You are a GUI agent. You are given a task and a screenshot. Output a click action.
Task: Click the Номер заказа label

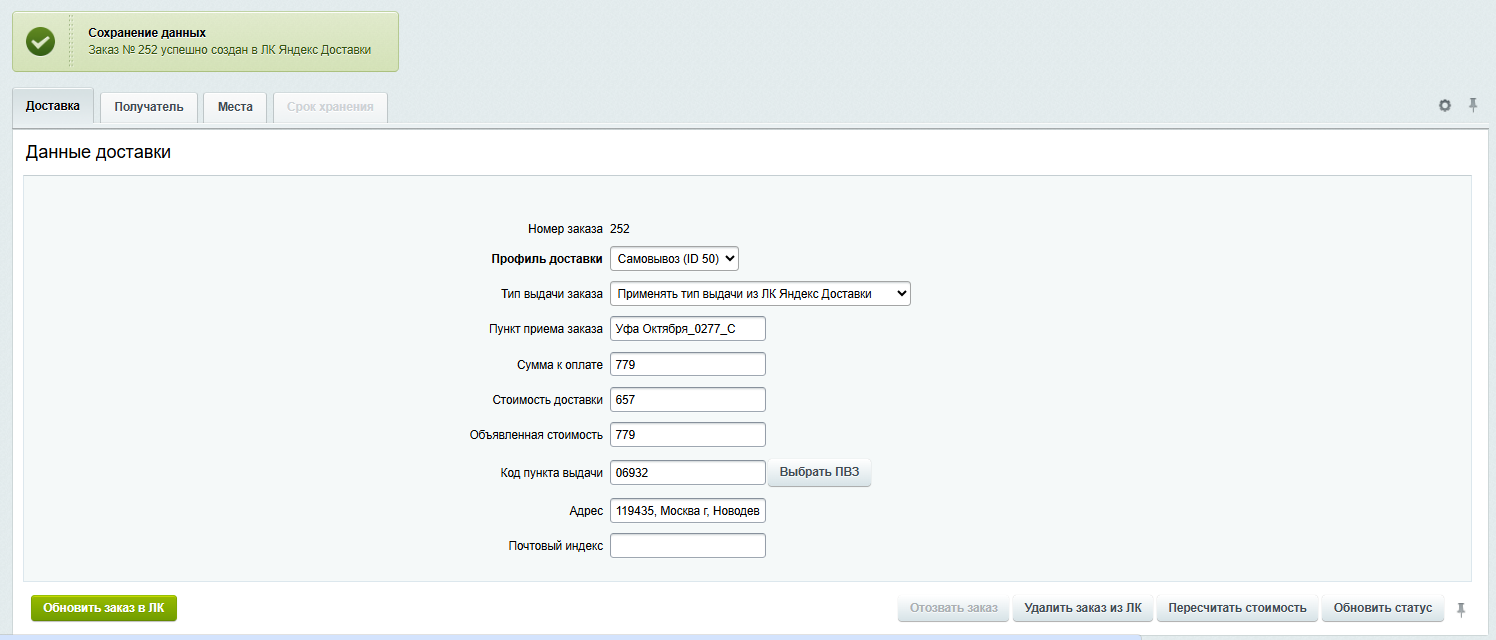coord(565,229)
